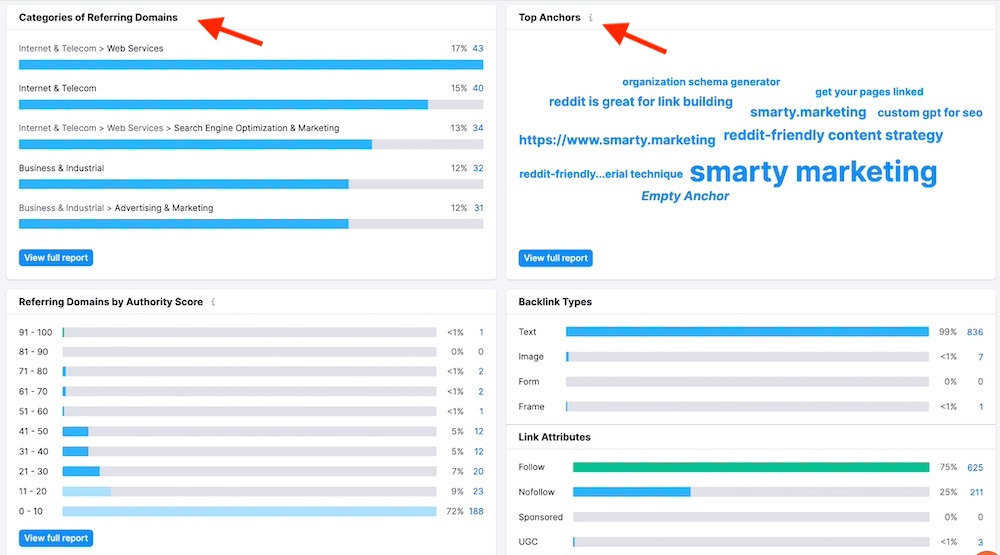1000x555 pixels.
Task: Click the 625 Follow links count
Action: tap(974, 467)
